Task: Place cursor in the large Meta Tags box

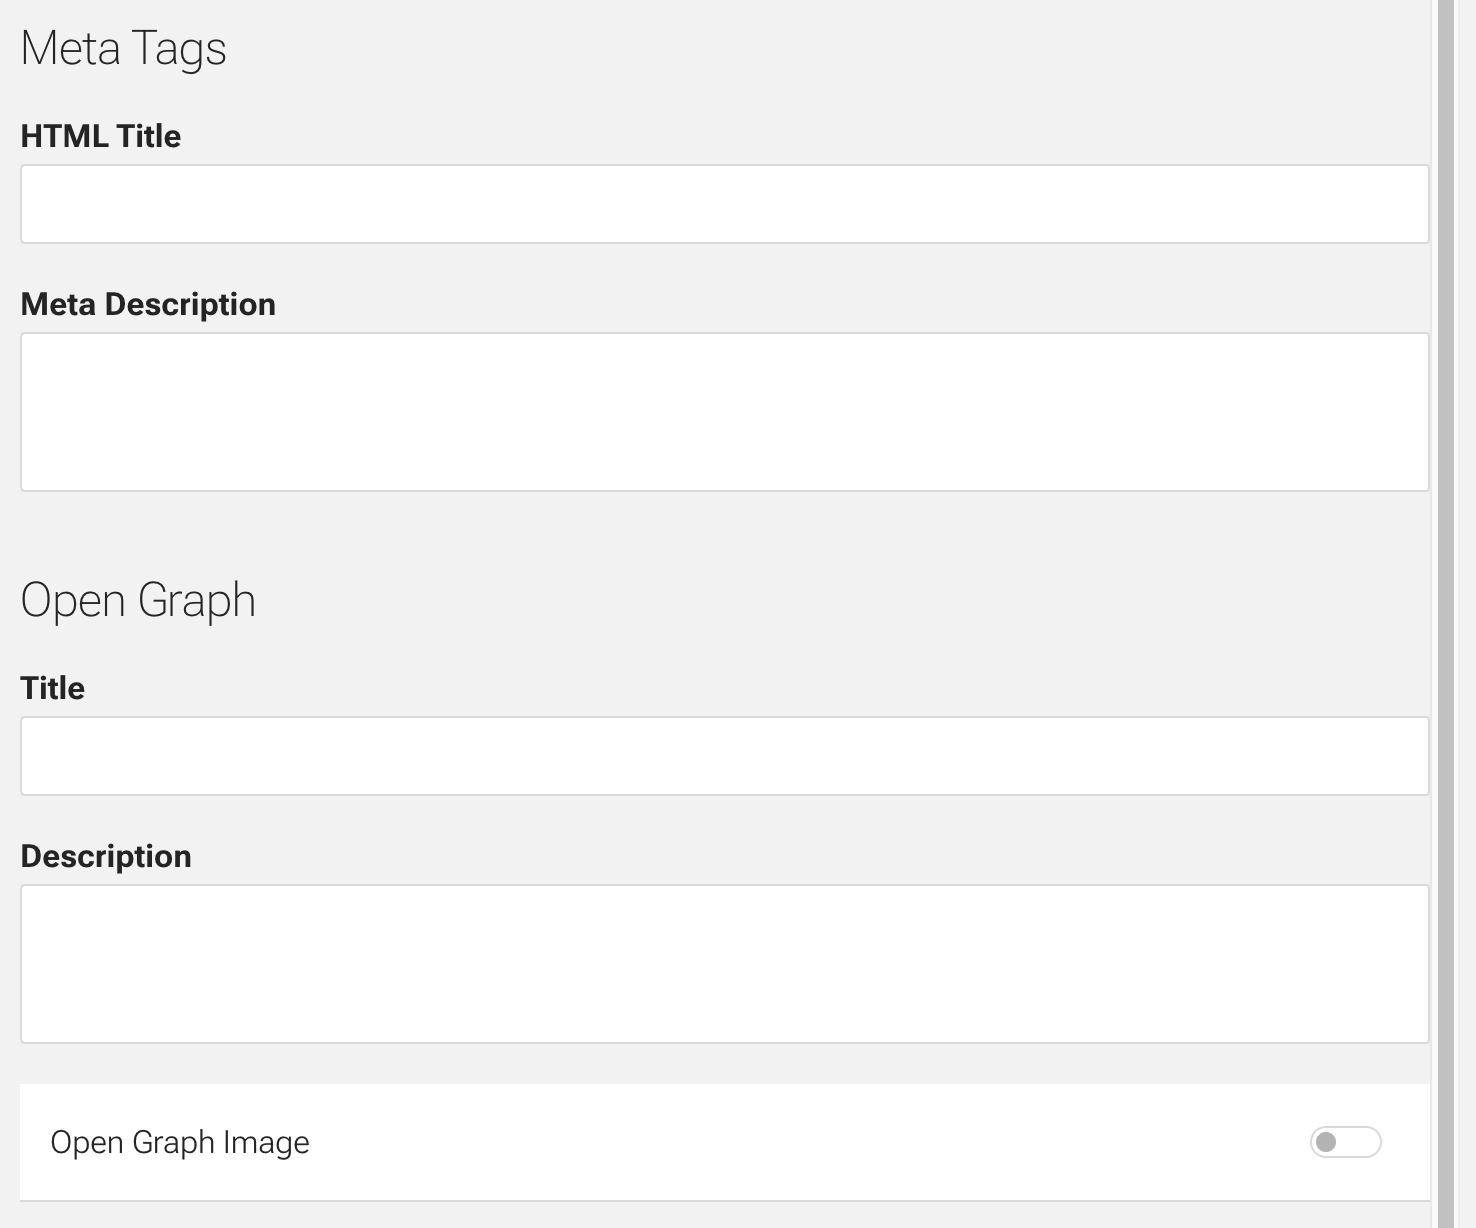Action: coord(724,412)
